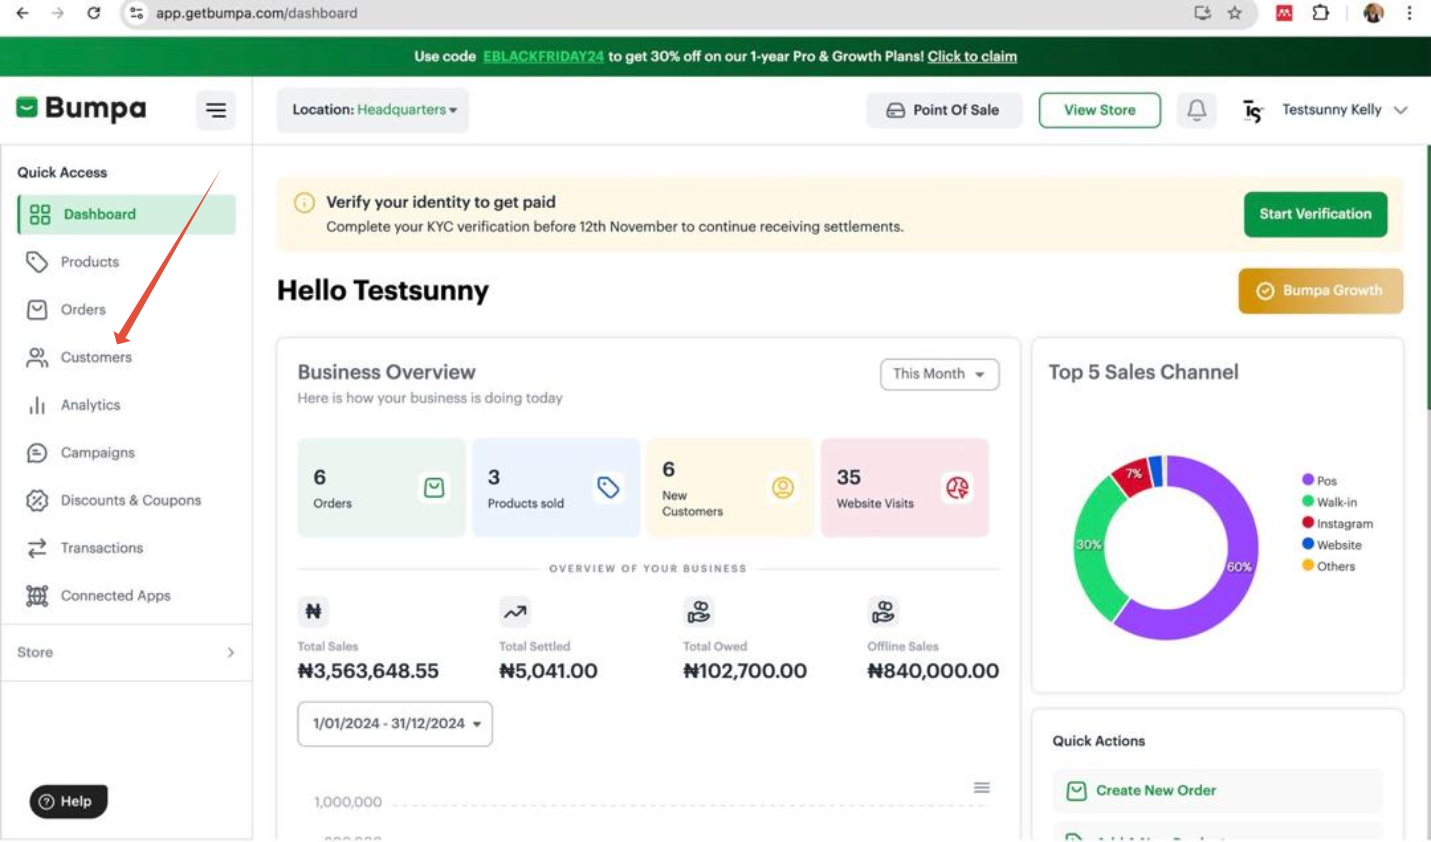Open the Location Headquarters dropdown
The height and width of the screenshot is (842, 1431).
(x=373, y=110)
